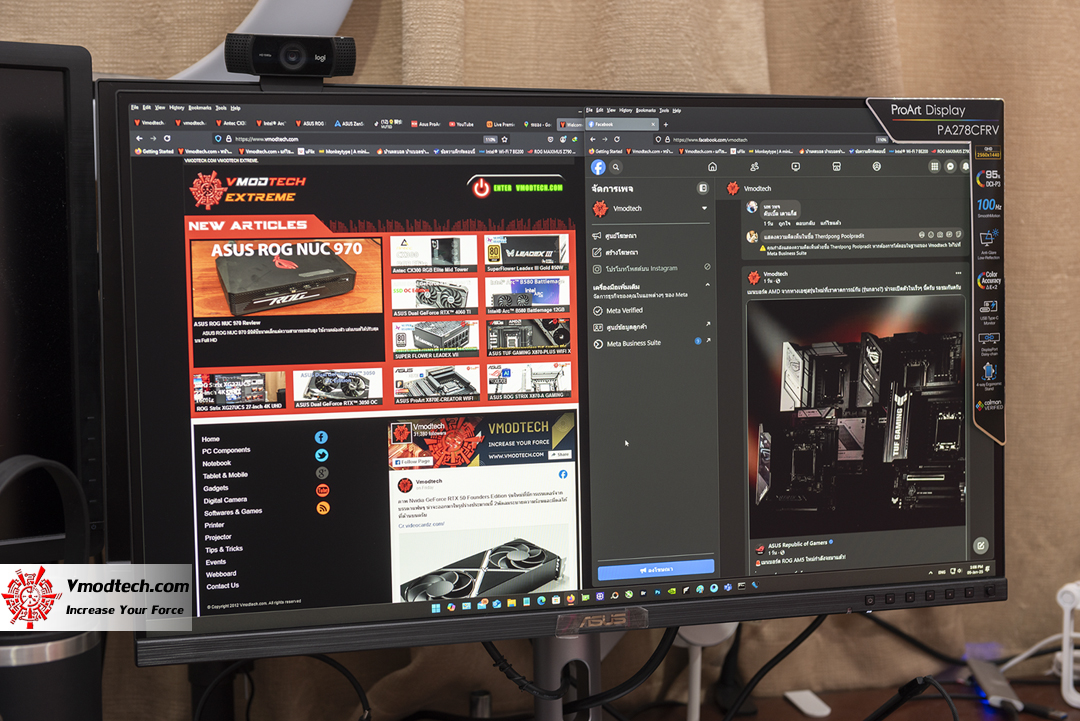The image size is (1080, 721).
Task: Switch to the Antec CX browser tab
Action: (x=231, y=123)
